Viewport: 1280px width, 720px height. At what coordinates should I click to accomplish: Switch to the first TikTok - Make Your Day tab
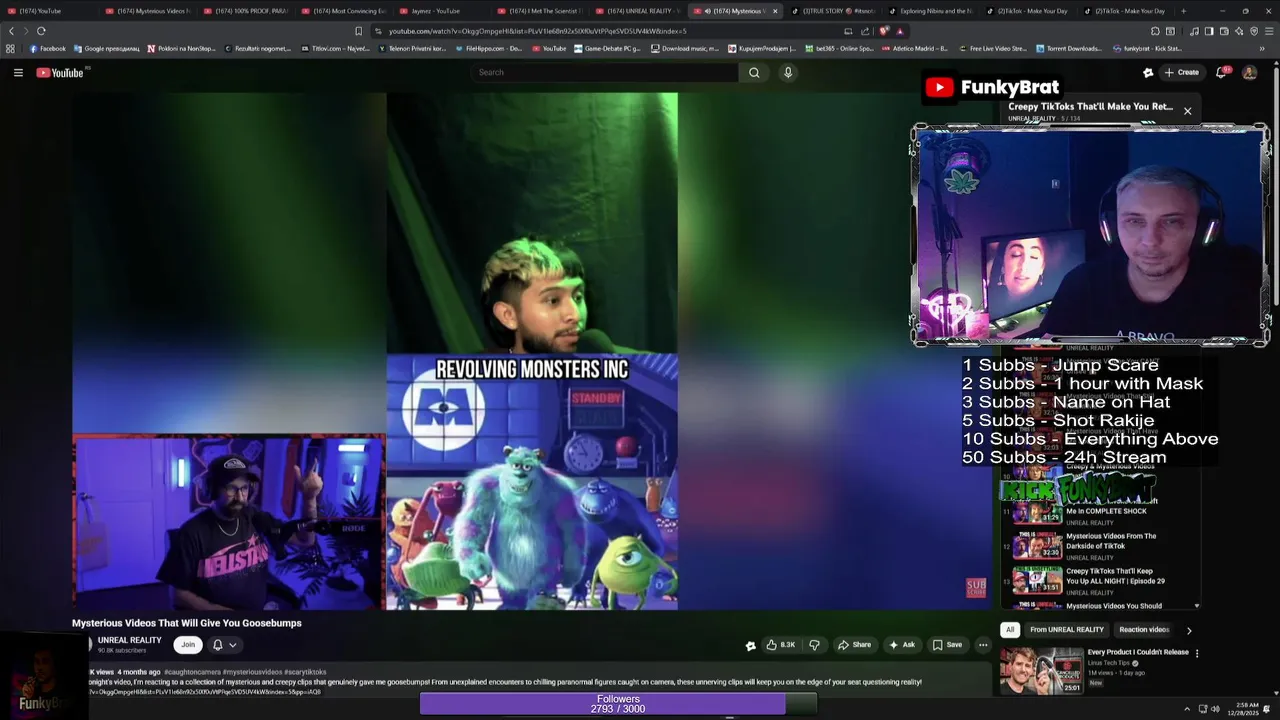click(1030, 11)
